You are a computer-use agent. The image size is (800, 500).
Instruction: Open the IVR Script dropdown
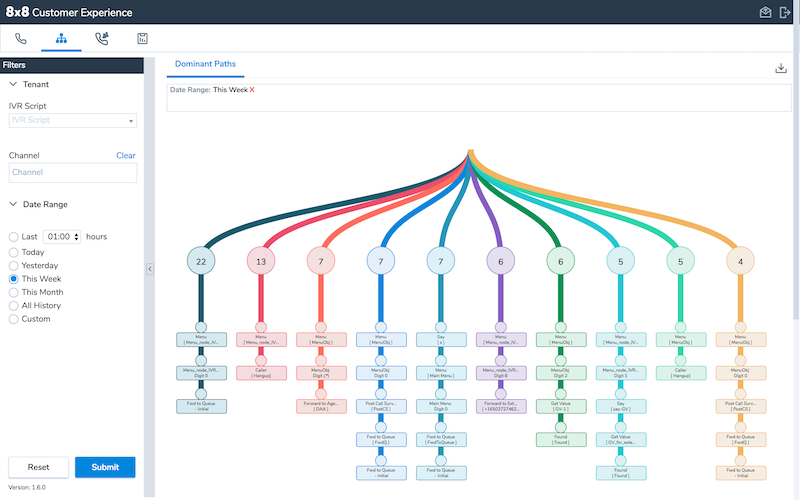[x=73, y=120]
